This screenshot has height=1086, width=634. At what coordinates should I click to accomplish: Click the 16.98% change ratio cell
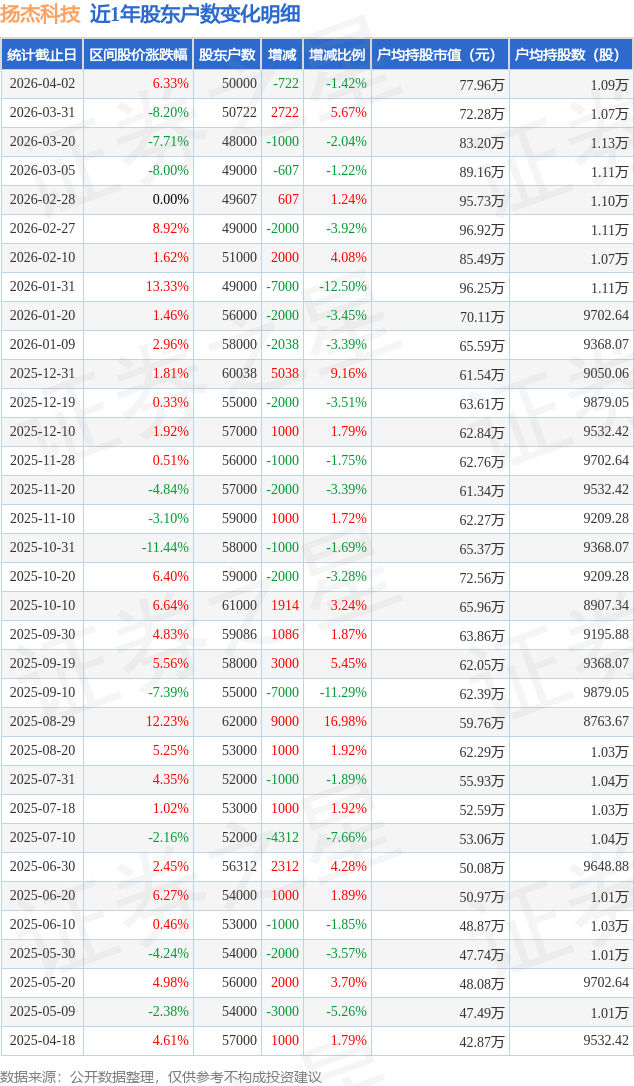pos(346,722)
